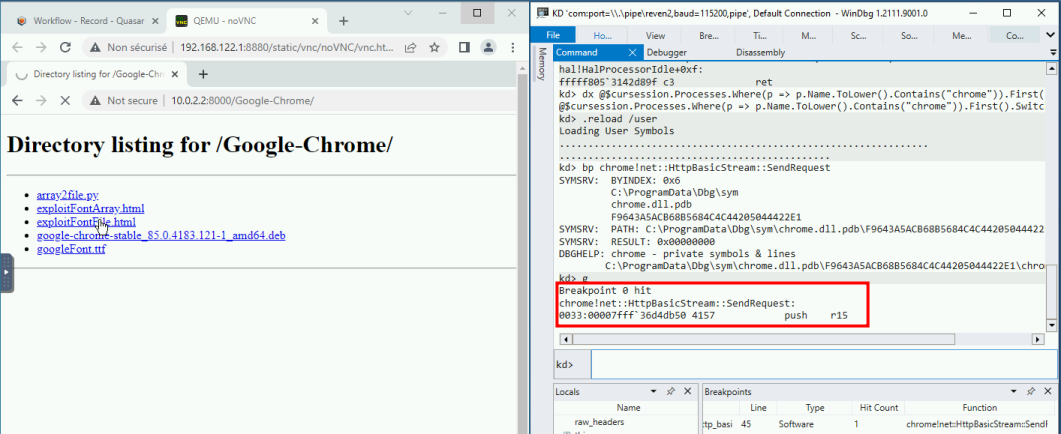Click command output scroll-up arrow

[x=1051, y=68]
